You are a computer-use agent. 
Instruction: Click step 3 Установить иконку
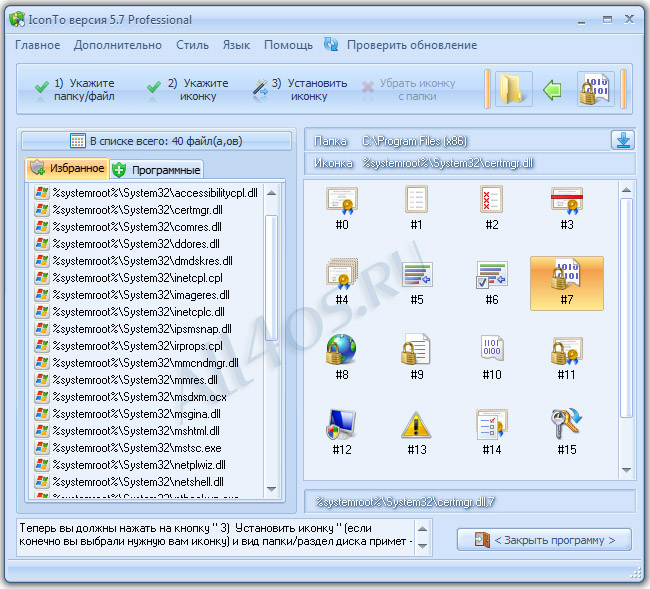[x=300, y=90]
